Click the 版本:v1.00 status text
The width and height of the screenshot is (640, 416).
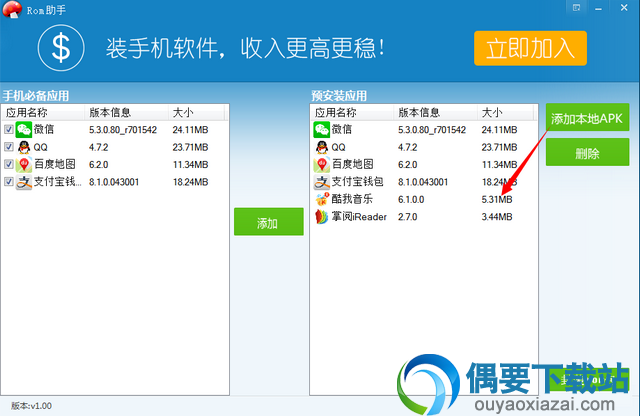click(x=31, y=406)
